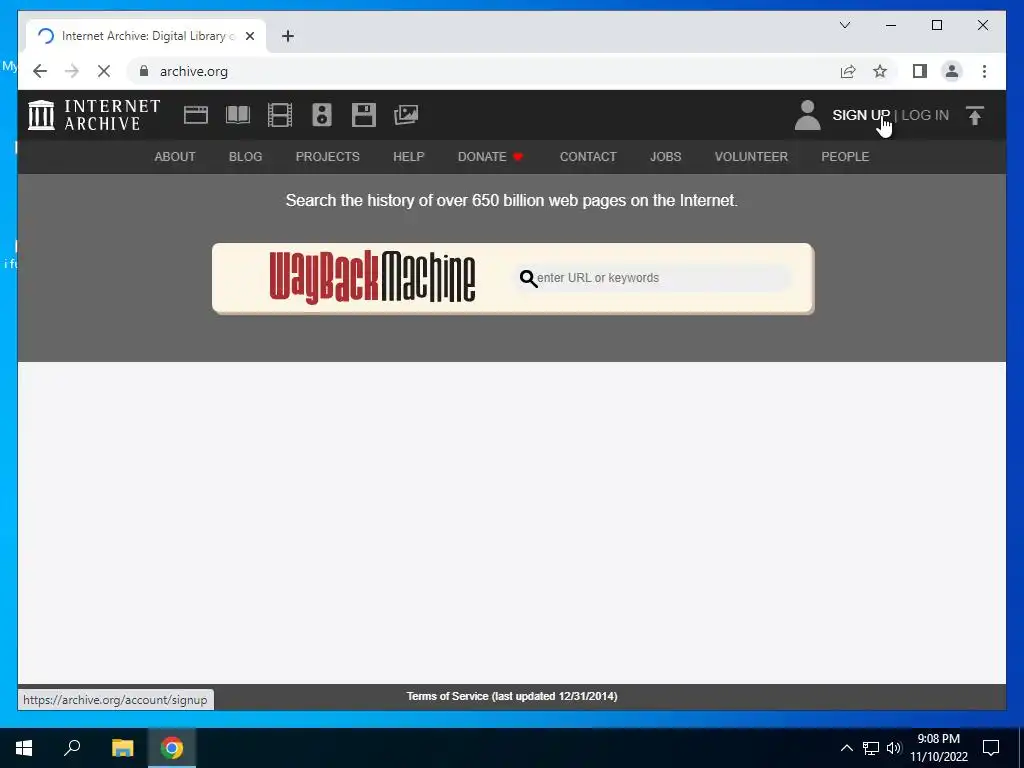This screenshot has height=768, width=1024.
Task: Open tab search dropdown arrow
Action: [844, 25]
